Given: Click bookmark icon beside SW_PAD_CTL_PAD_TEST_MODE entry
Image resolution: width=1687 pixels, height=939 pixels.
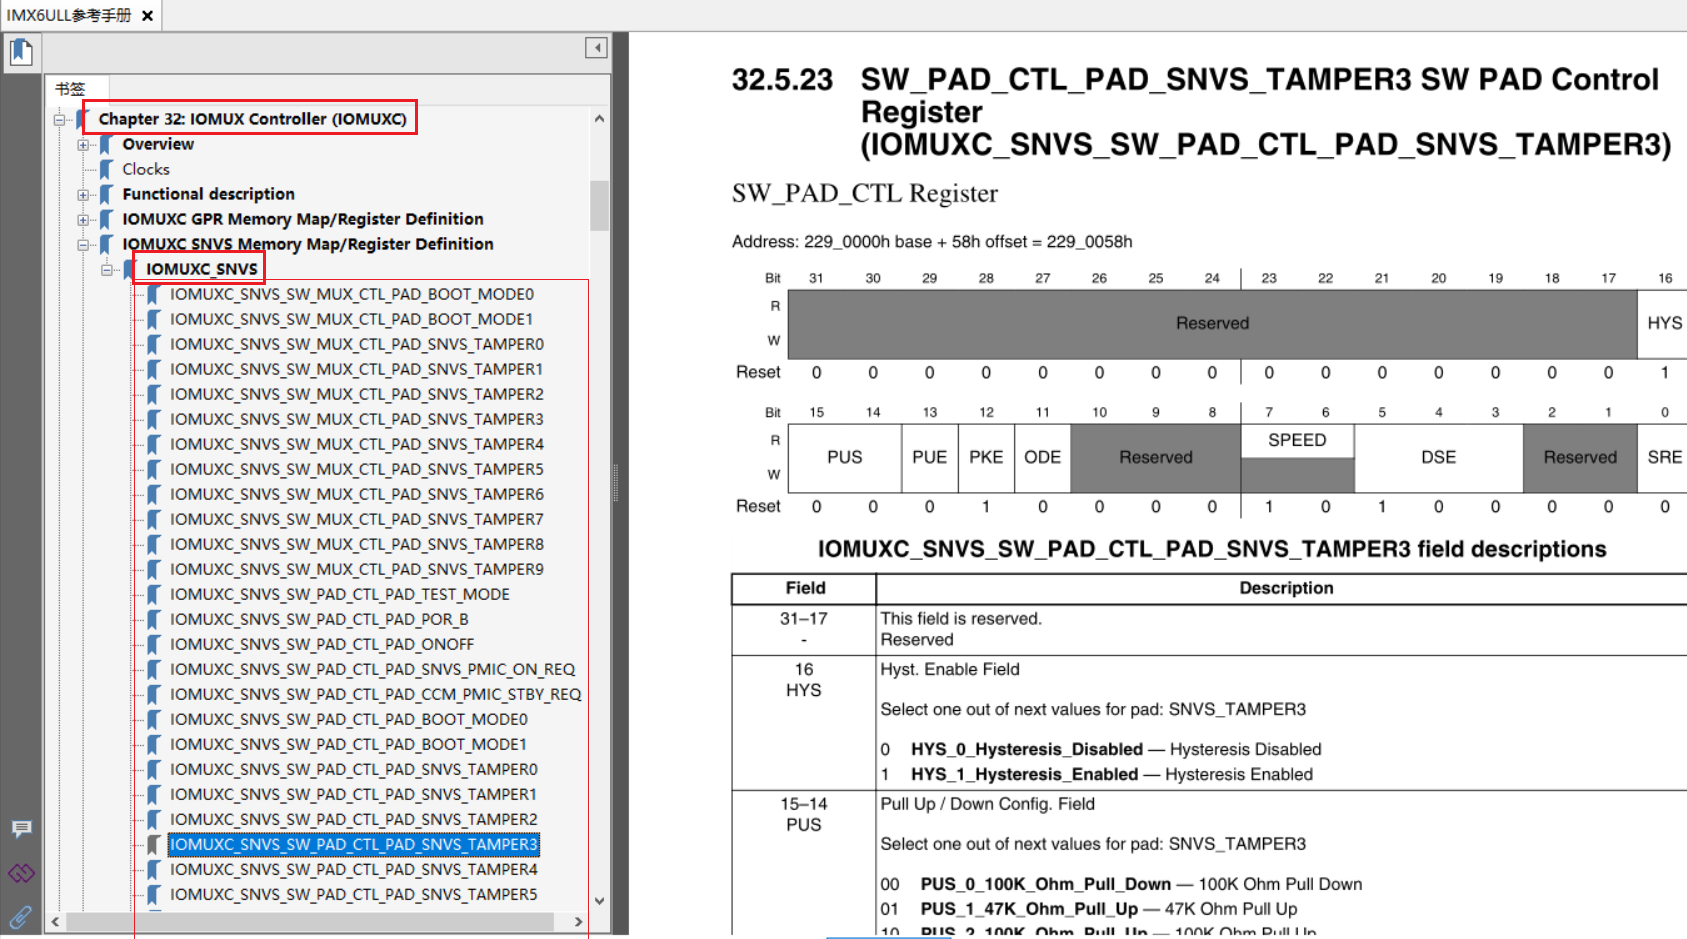Looking at the screenshot, I should pos(153,594).
